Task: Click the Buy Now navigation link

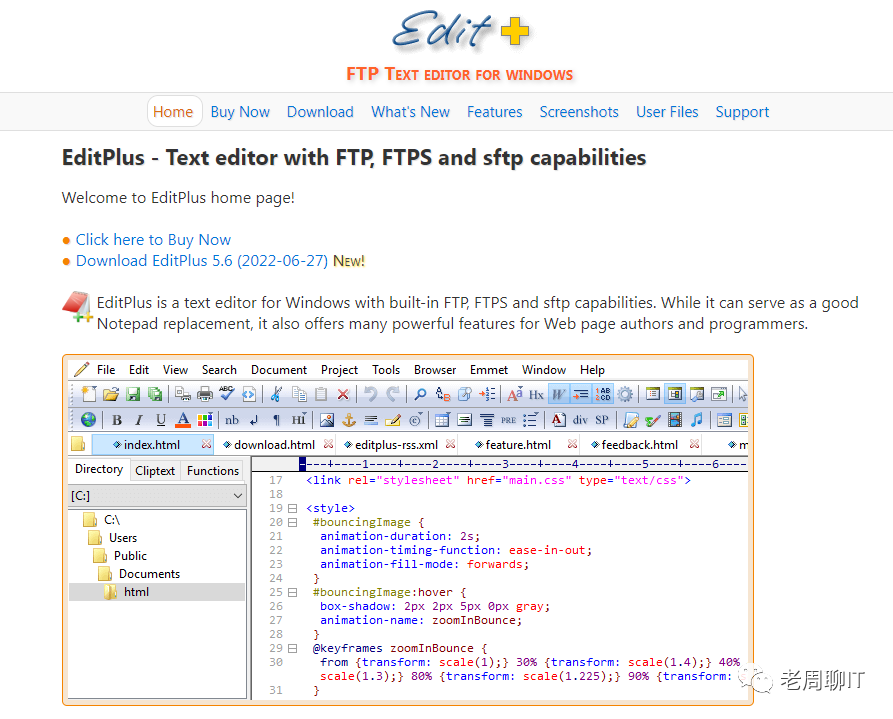Action: [240, 112]
